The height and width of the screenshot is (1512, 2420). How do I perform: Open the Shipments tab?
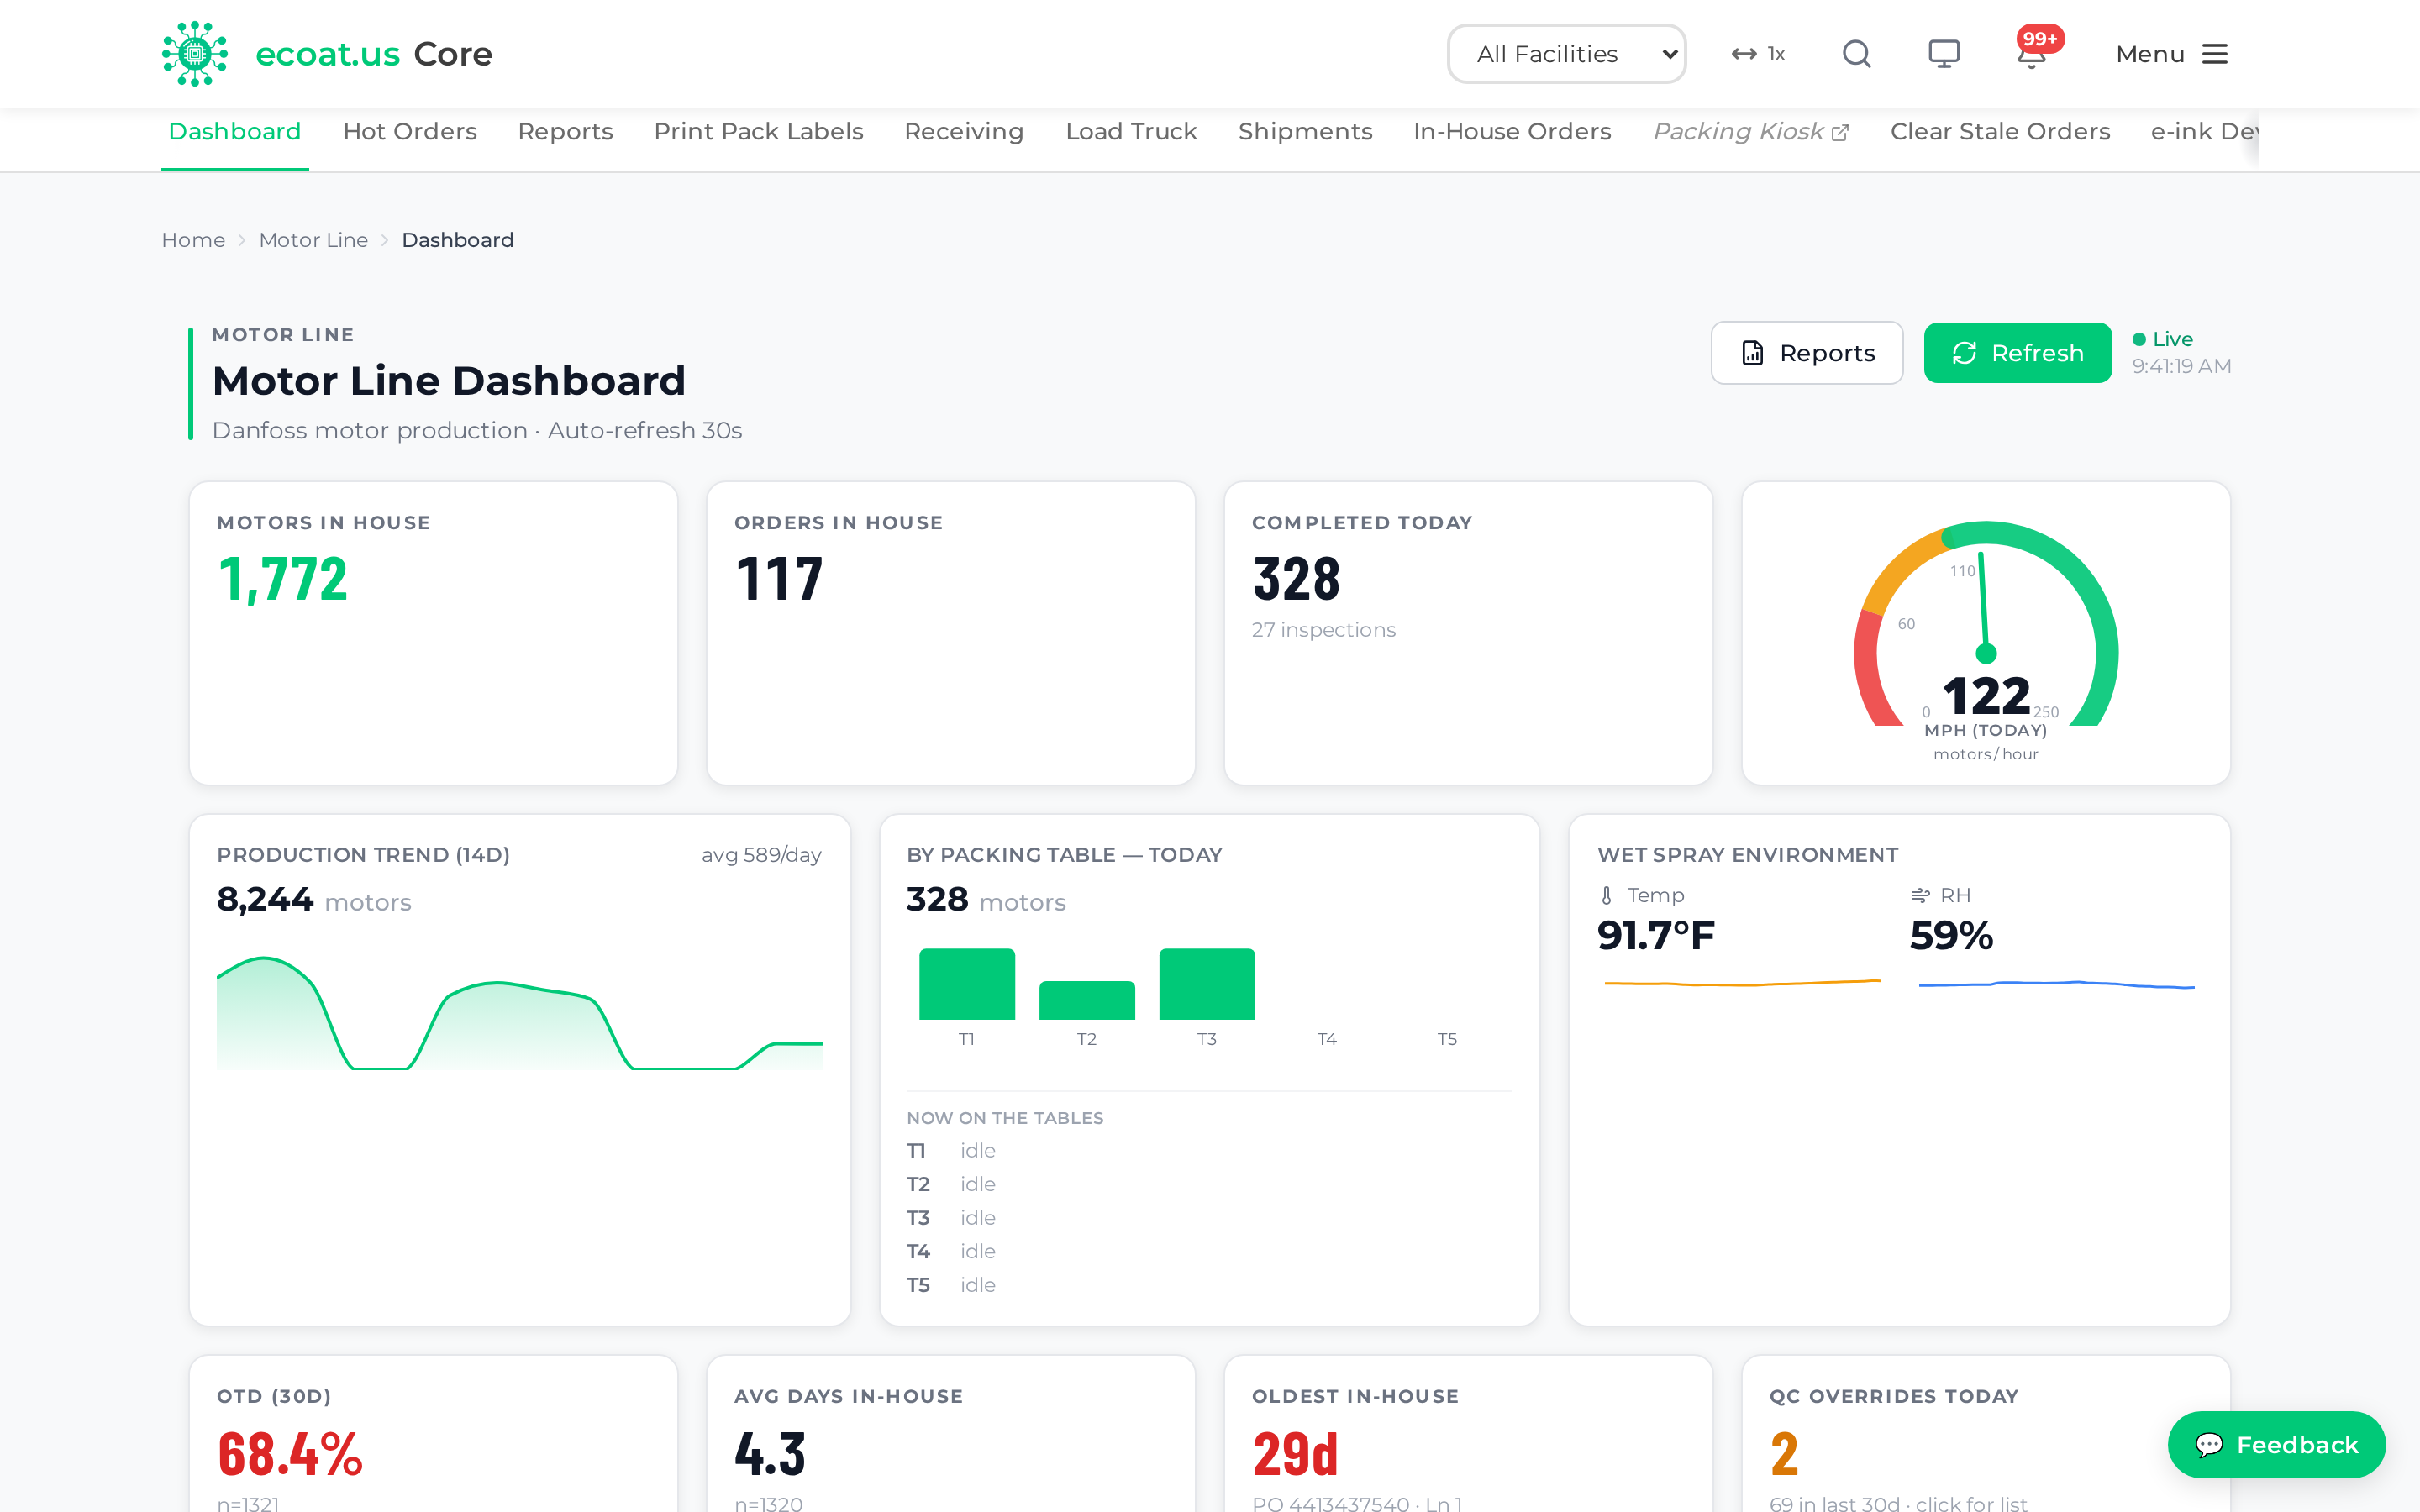pyautogui.click(x=1305, y=132)
